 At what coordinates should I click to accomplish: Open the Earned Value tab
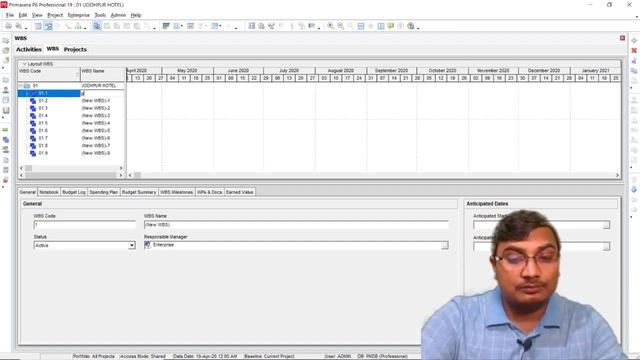tap(240, 192)
